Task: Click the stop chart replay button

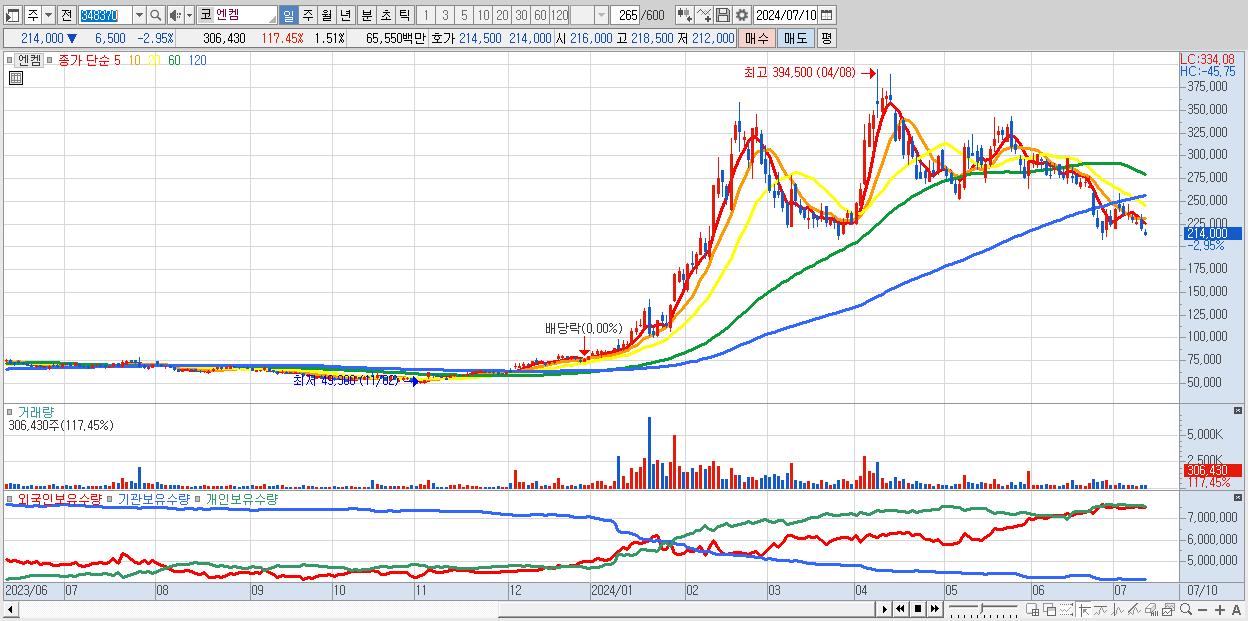Action: pyautogui.click(x=918, y=609)
